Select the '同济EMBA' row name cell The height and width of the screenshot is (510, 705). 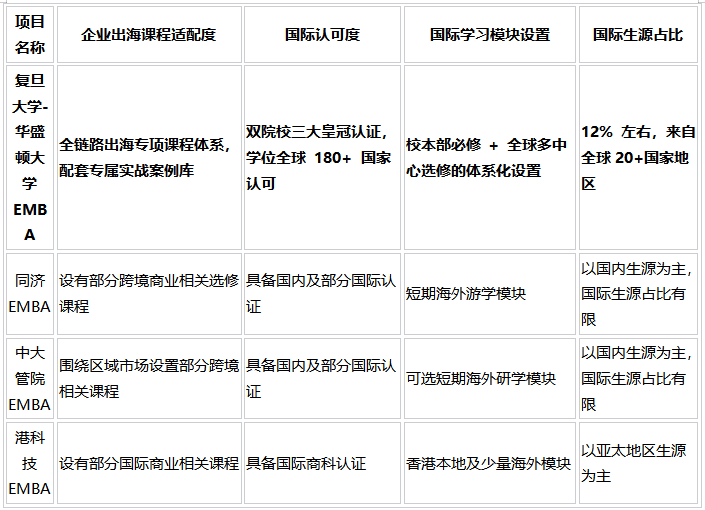pyautogui.click(x=30, y=294)
